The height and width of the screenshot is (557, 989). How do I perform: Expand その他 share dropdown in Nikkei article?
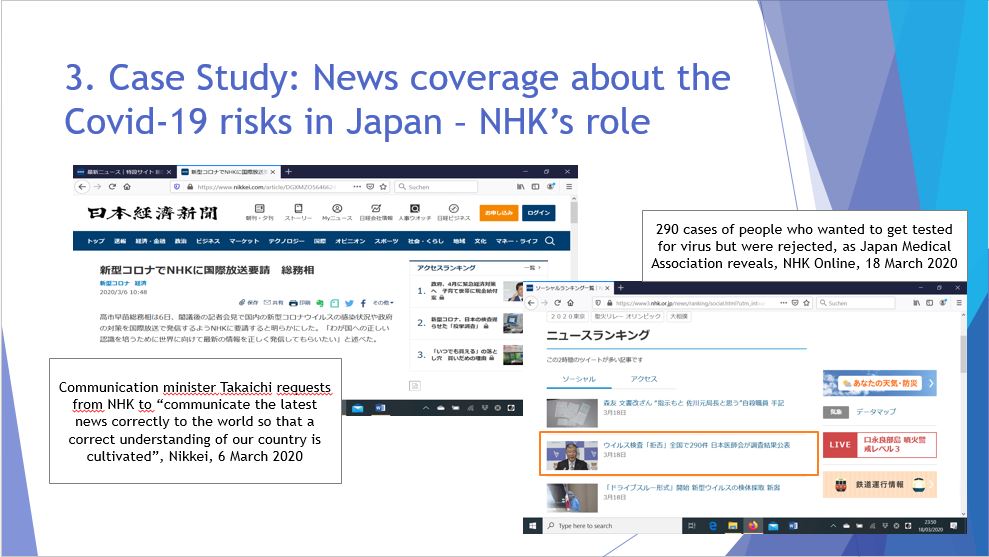(x=383, y=303)
